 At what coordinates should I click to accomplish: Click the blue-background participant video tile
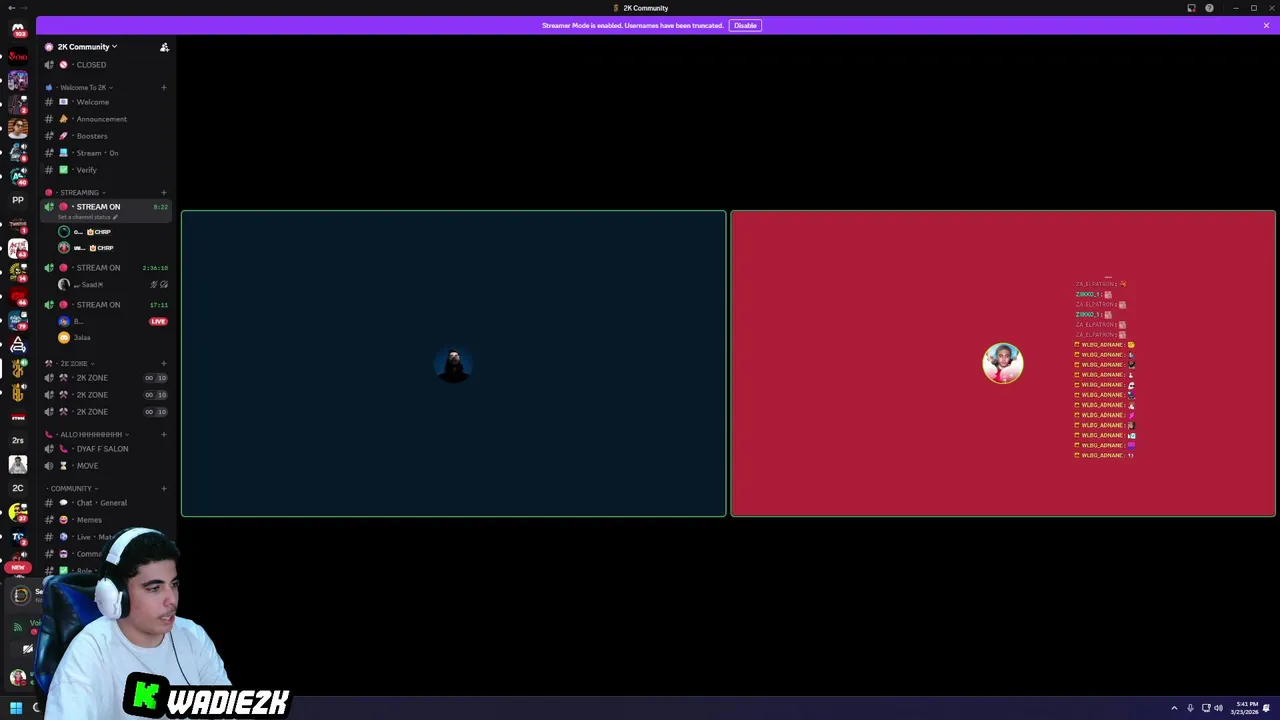[453, 363]
